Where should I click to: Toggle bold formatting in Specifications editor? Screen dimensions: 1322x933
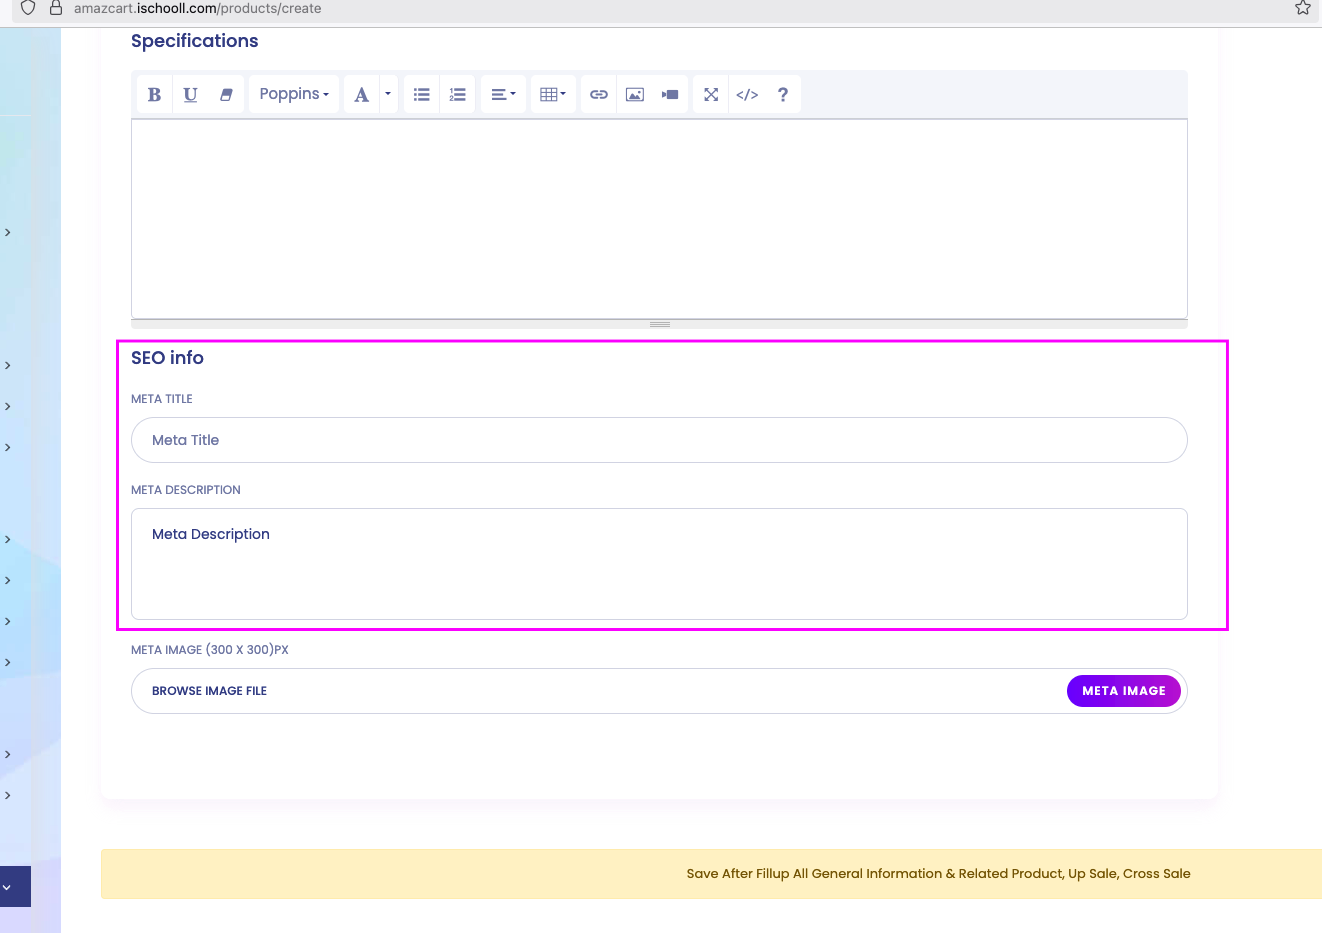tap(154, 94)
